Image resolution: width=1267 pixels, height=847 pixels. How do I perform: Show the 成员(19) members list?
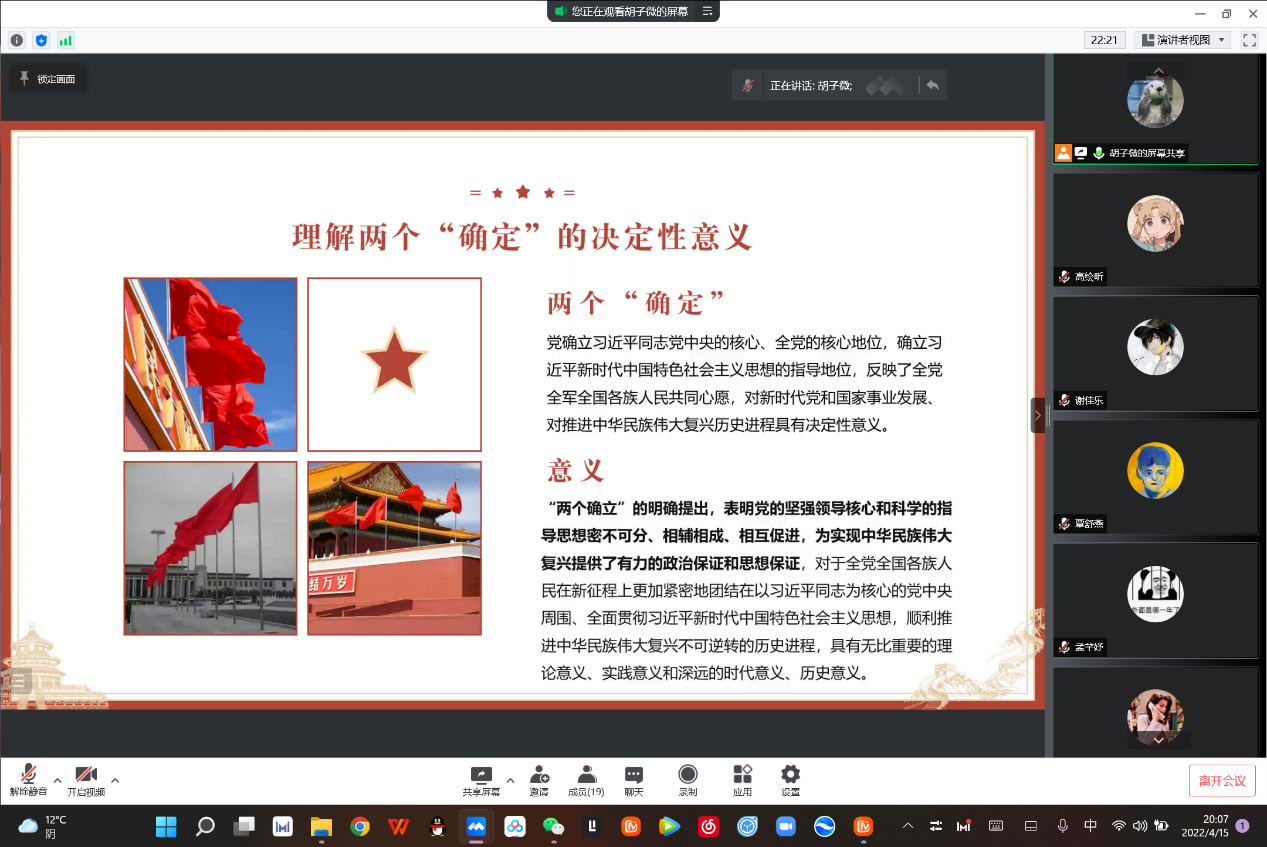click(586, 779)
